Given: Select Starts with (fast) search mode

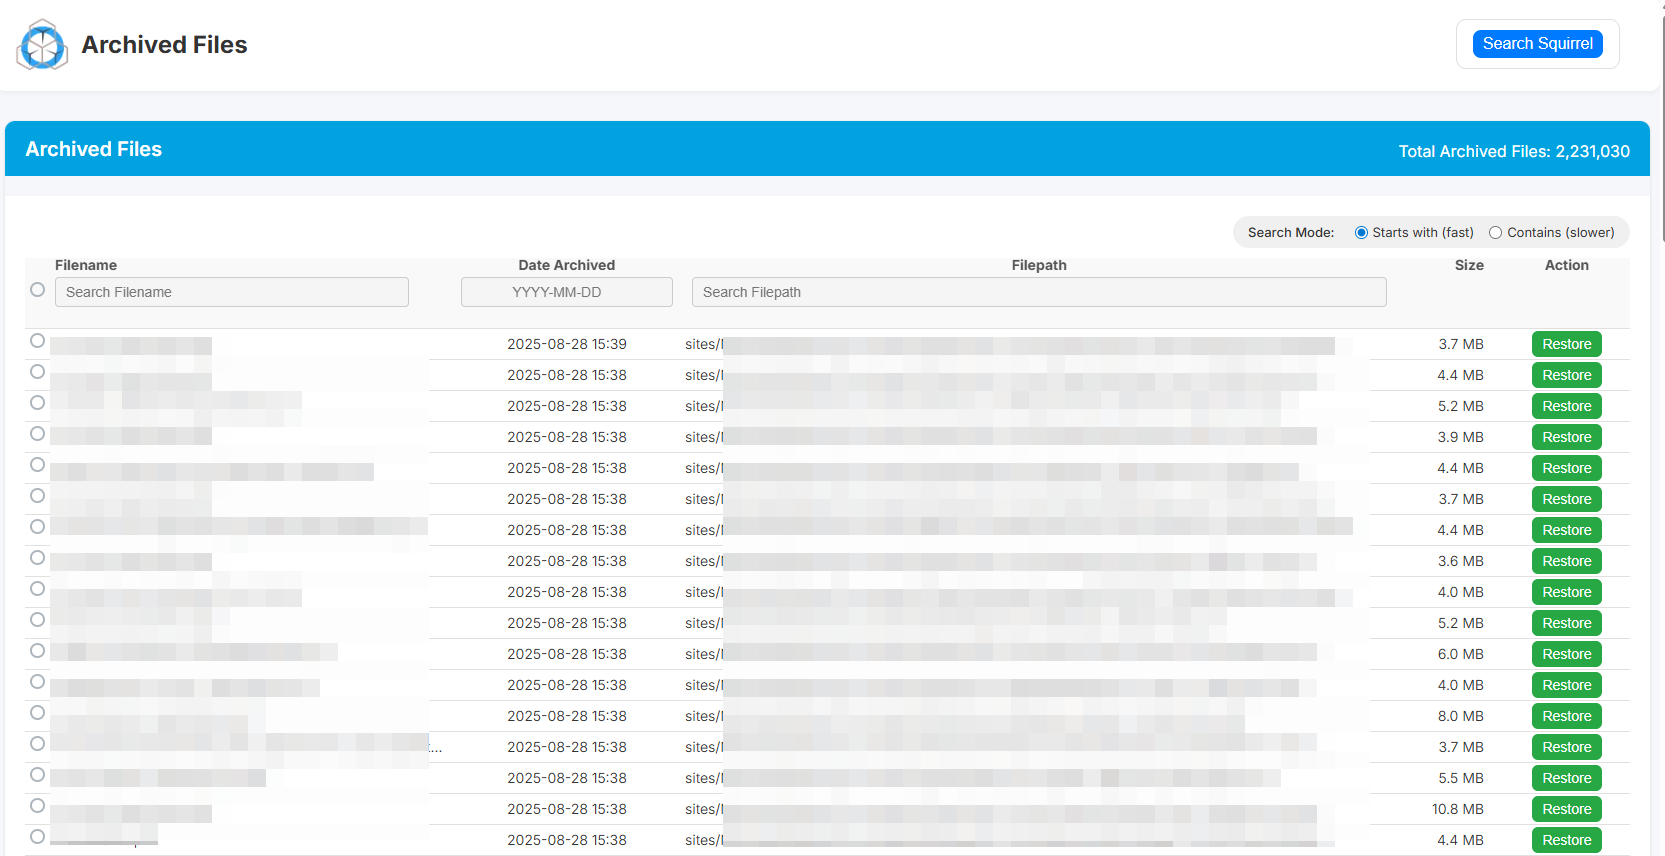Looking at the screenshot, I should point(1361,233).
